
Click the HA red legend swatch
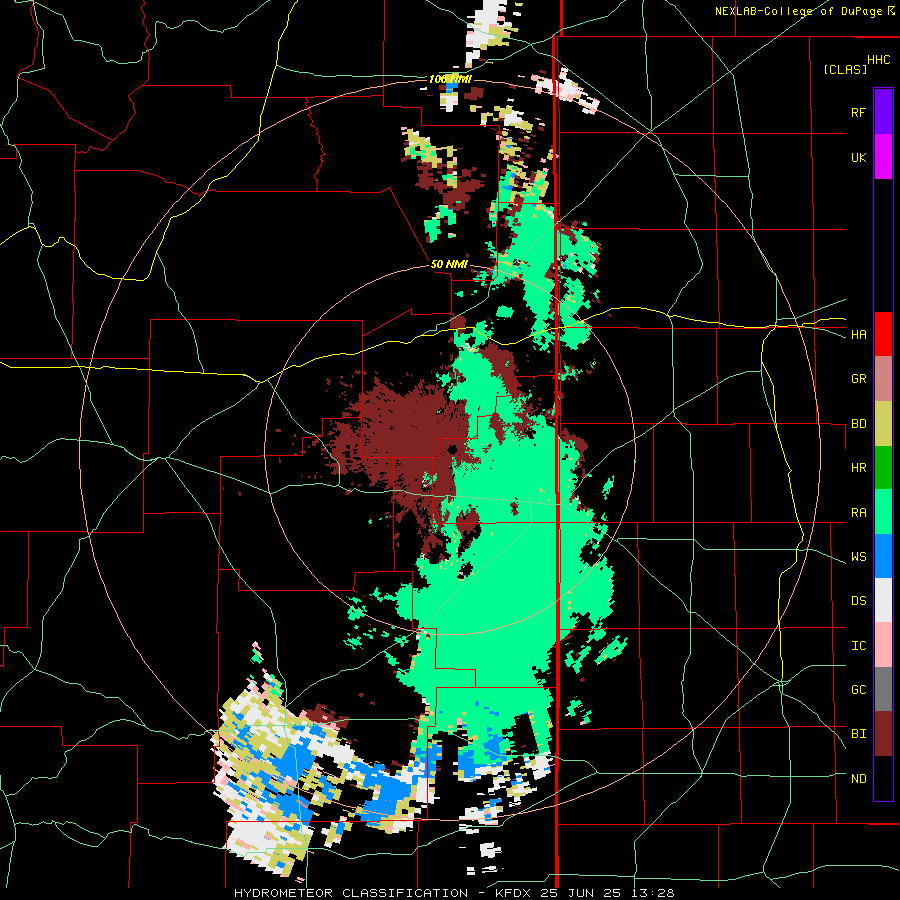[x=883, y=334]
